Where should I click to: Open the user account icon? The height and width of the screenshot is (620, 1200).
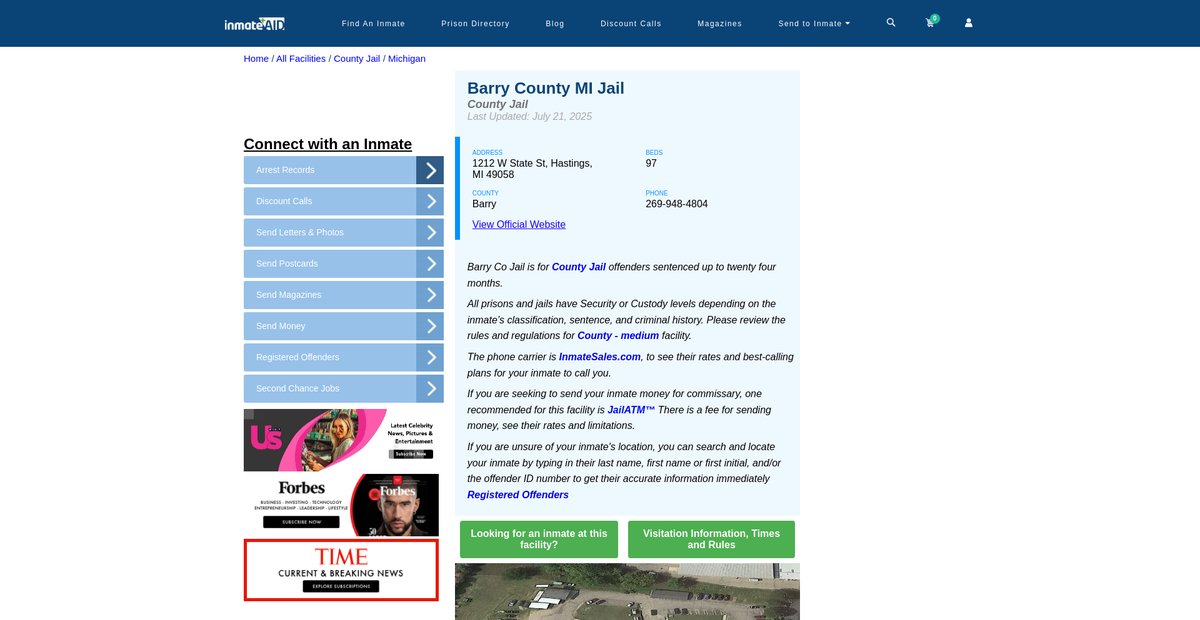[968, 23]
